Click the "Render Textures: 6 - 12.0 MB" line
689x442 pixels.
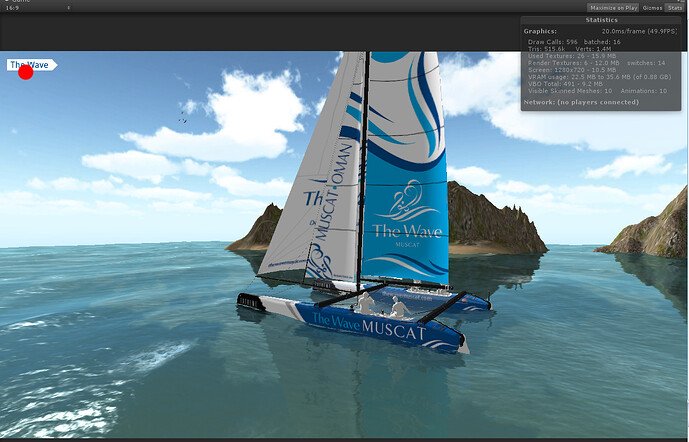tap(573, 63)
